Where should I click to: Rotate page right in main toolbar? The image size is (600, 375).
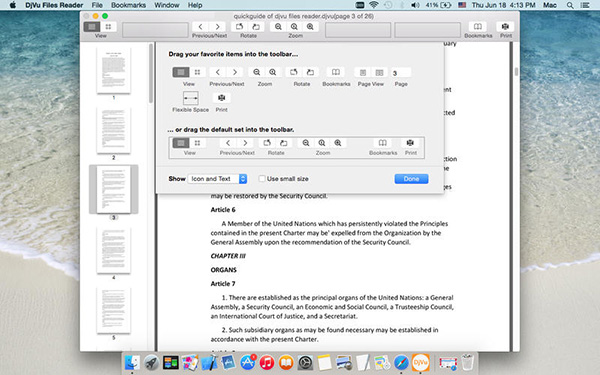(x=256, y=26)
